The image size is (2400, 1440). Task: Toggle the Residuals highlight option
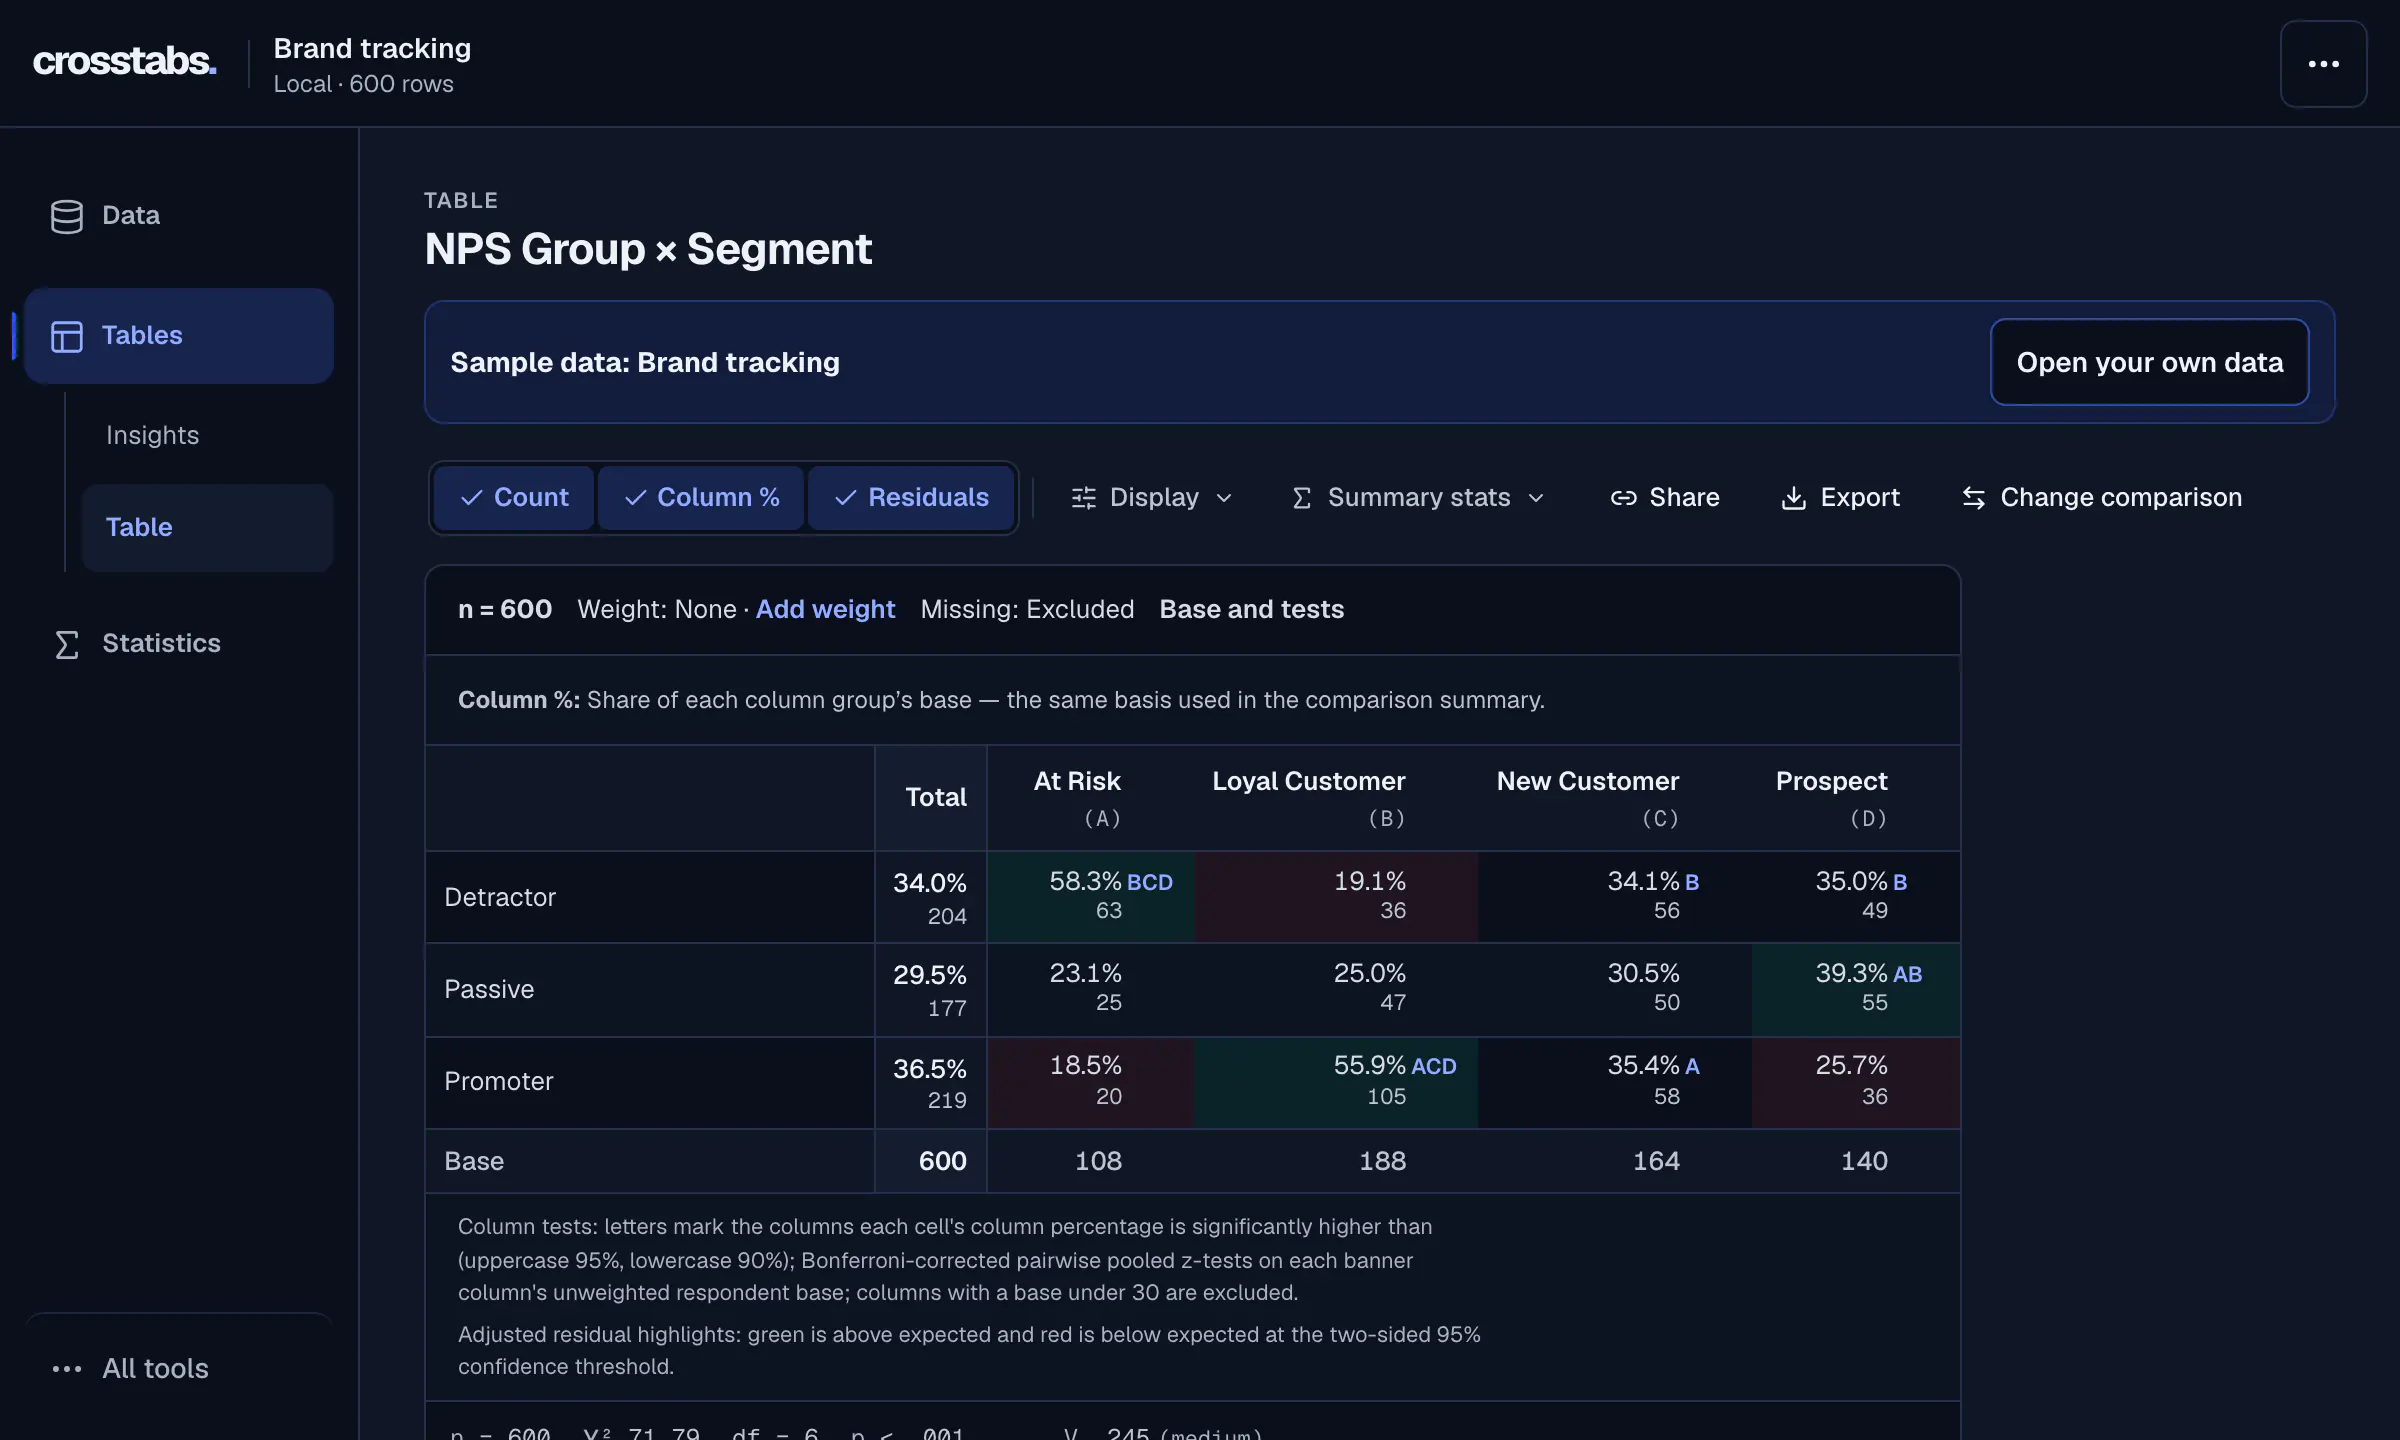tap(911, 498)
